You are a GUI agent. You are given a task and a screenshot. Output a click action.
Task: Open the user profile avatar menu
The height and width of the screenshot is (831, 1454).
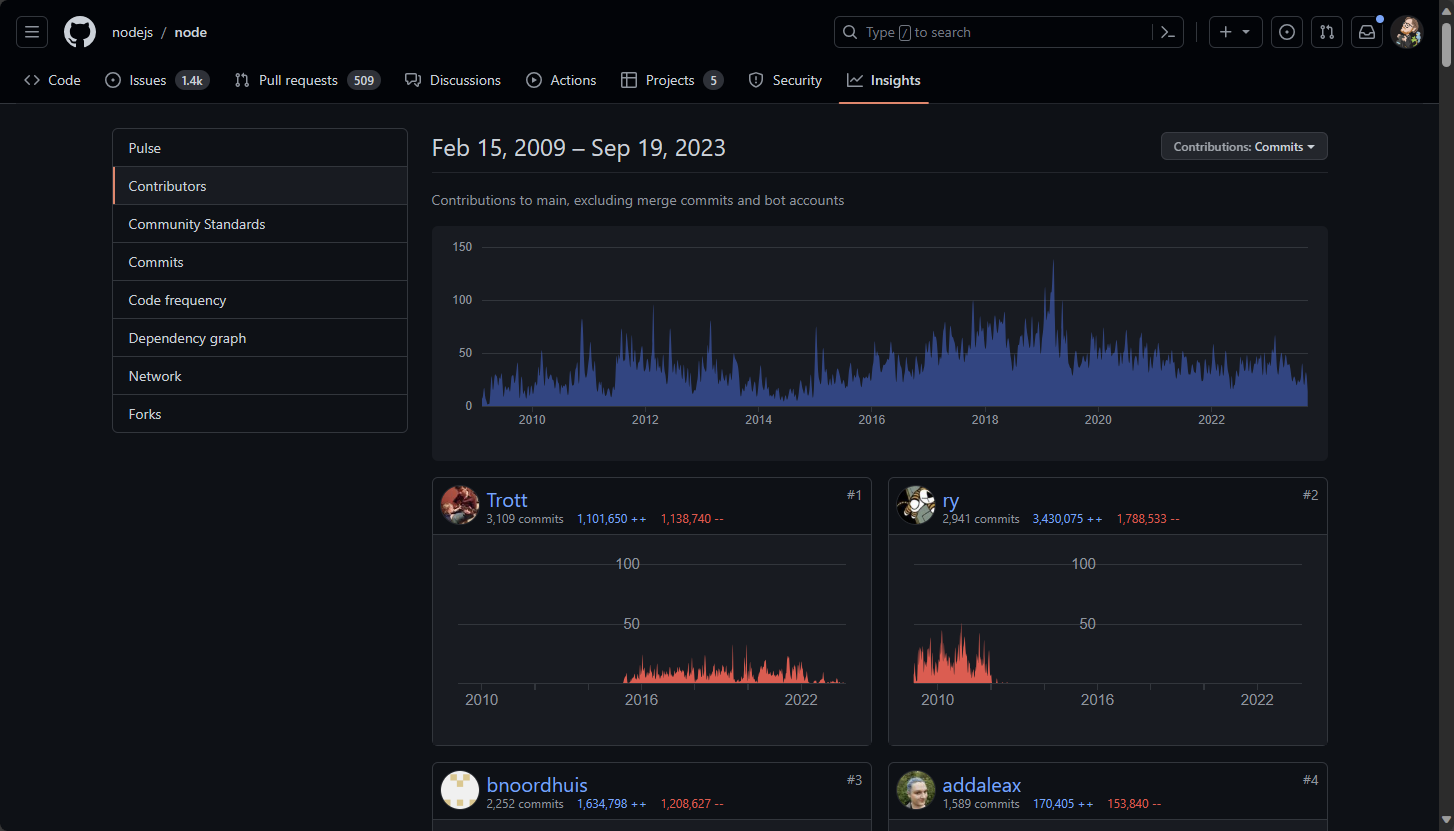click(1407, 32)
